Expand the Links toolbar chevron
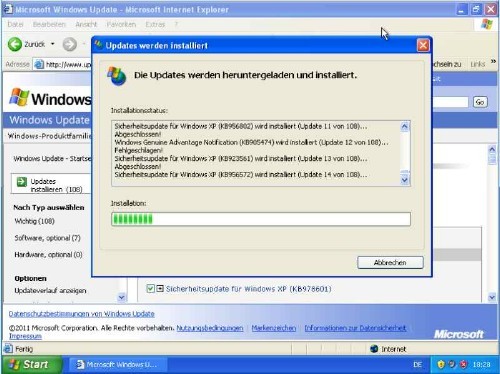Viewport: 500px width, 374px height. [493, 62]
